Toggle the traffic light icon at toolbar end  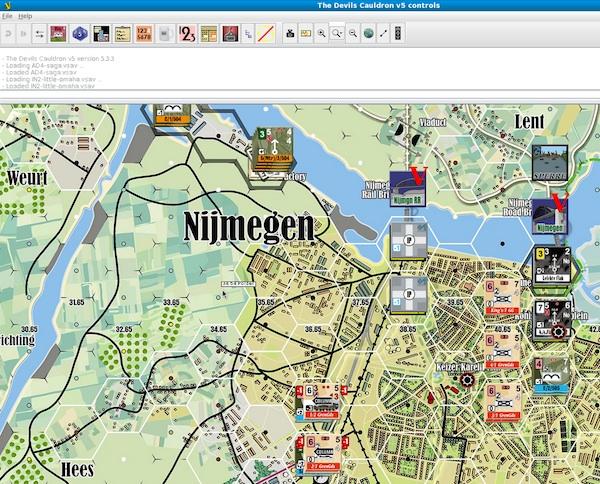pos(398,33)
